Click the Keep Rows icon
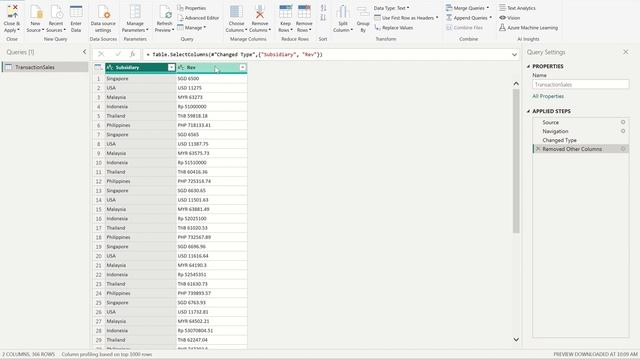 tap(285, 12)
